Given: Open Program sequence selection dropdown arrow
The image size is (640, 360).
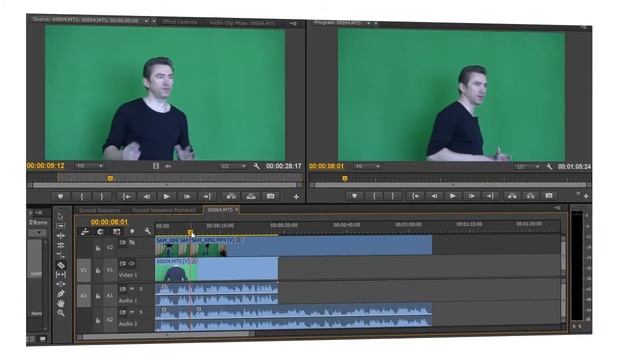Looking at the screenshot, I should click(369, 23).
